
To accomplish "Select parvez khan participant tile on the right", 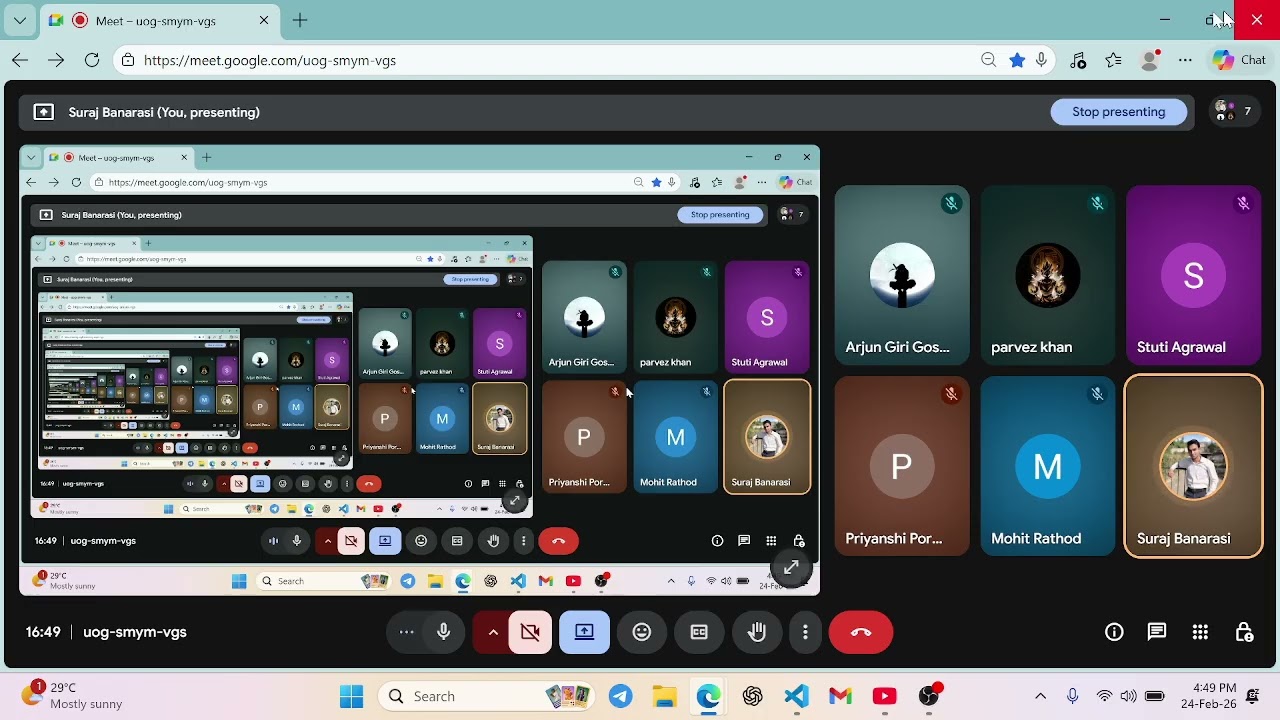I will click(1047, 275).
